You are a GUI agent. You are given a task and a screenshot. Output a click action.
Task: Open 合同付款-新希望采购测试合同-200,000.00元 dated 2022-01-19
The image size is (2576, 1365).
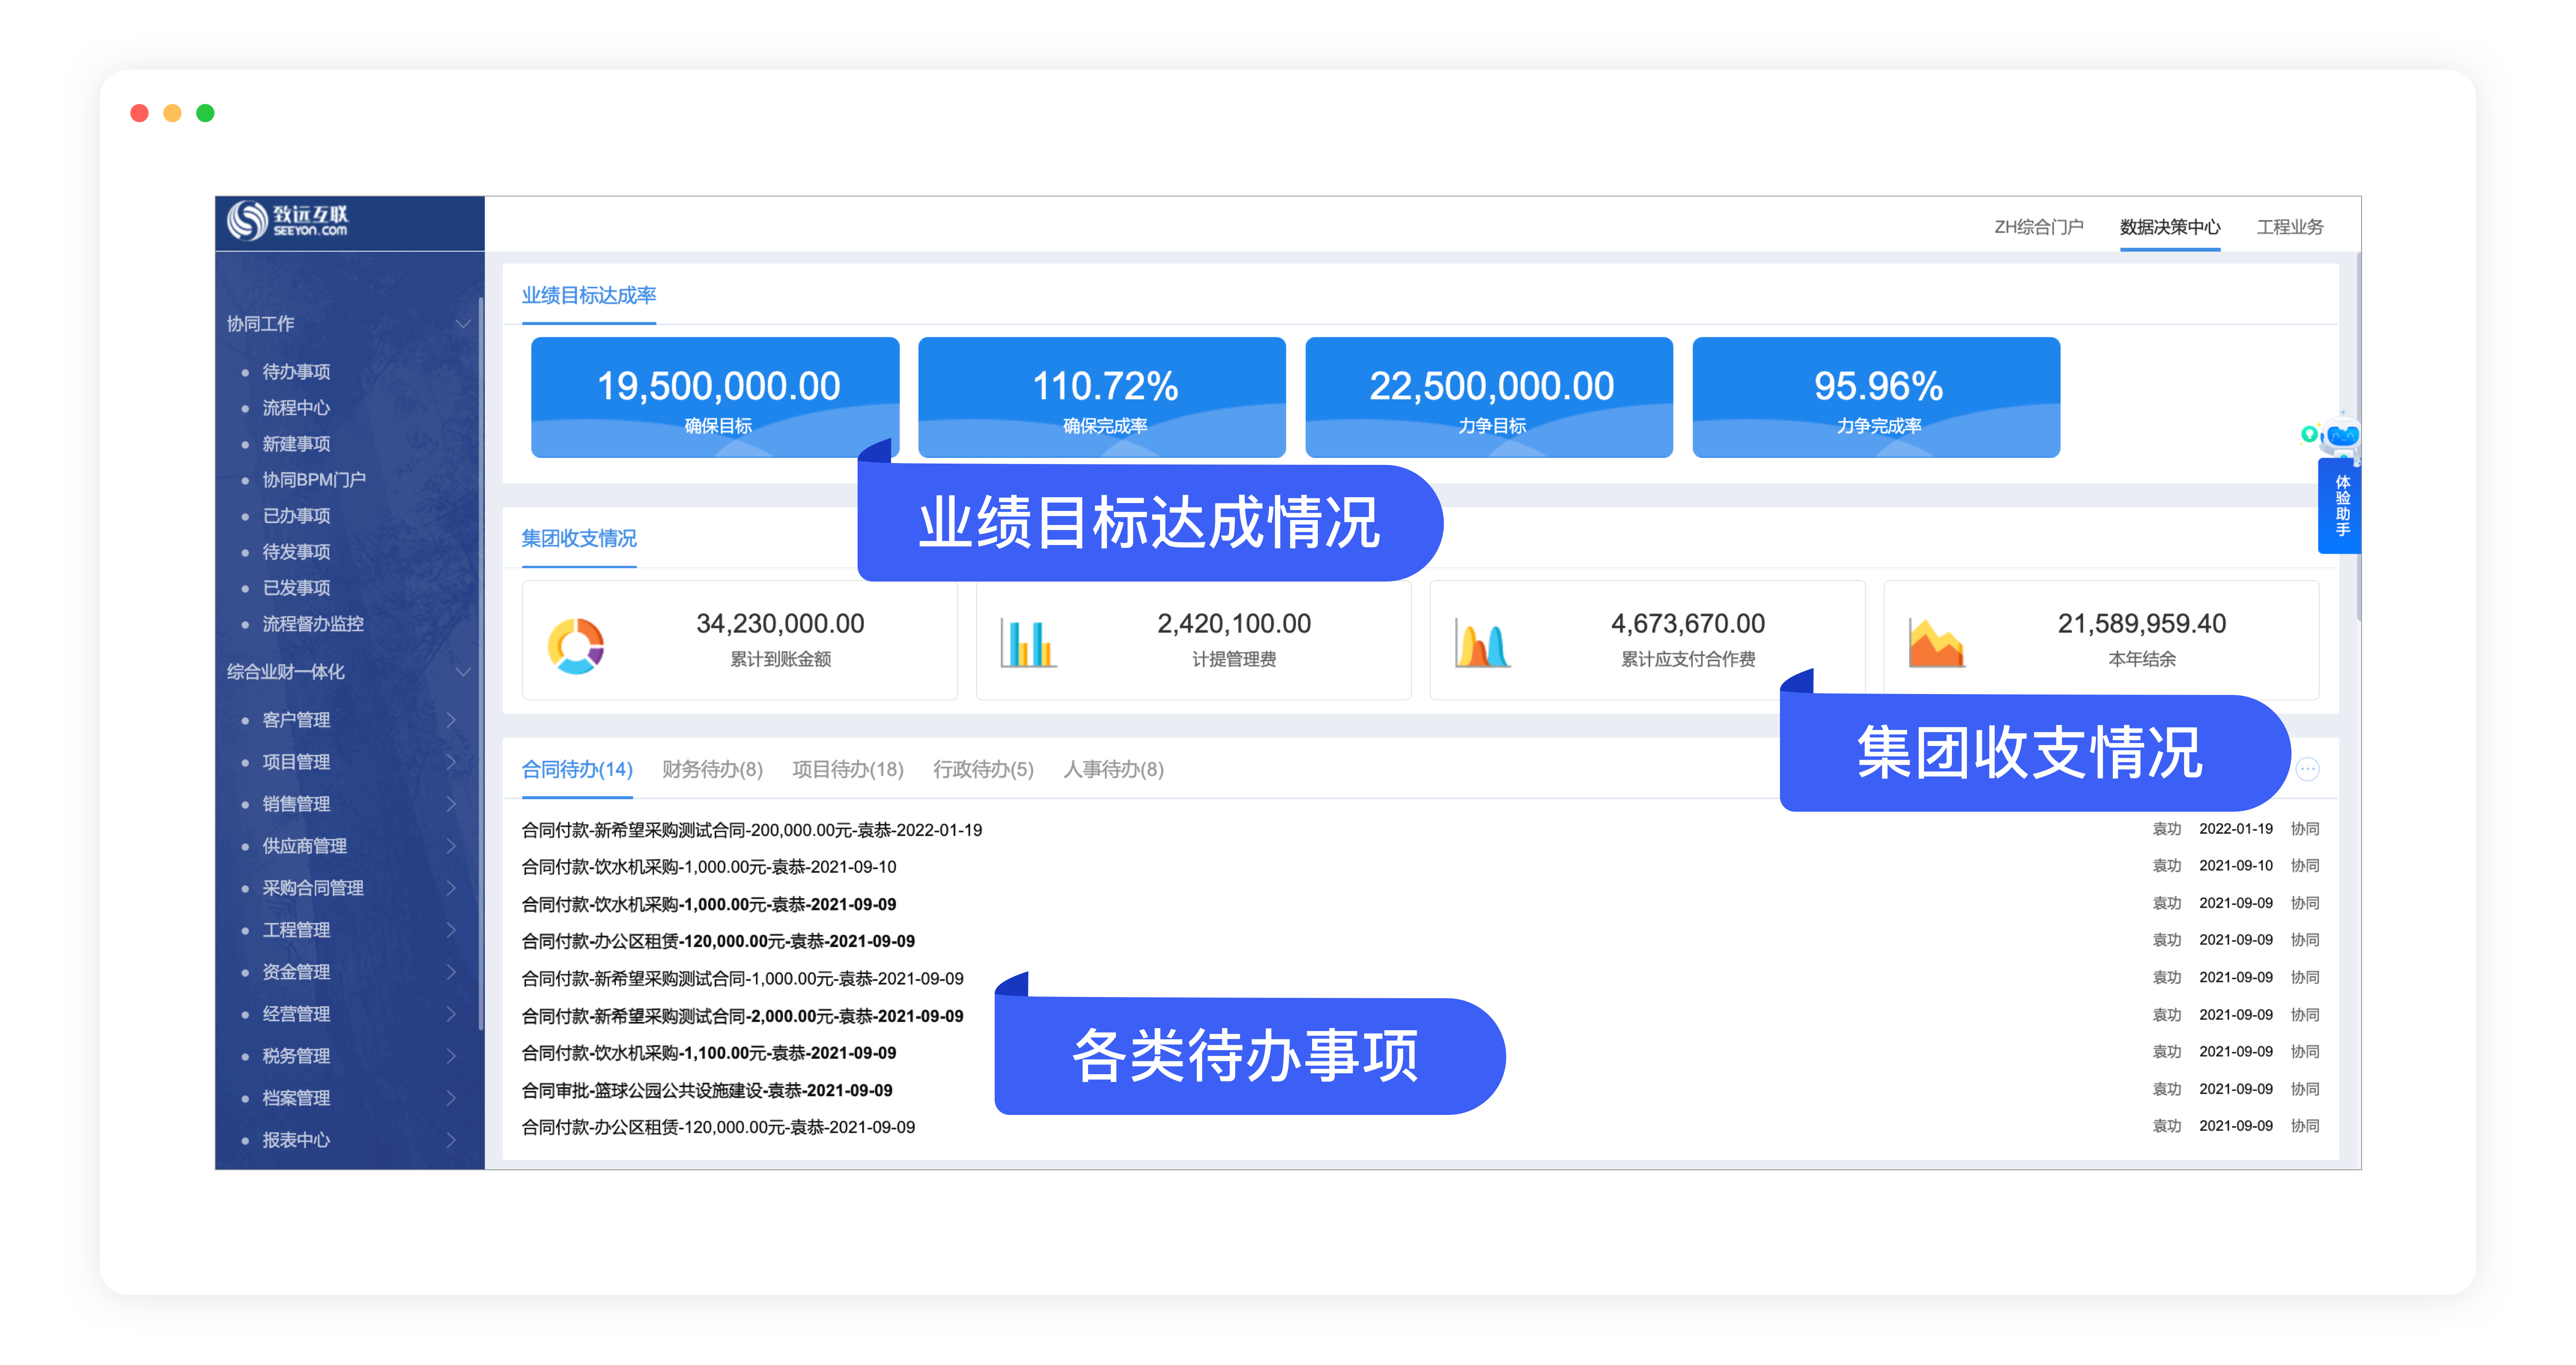click(x=752, y=830)
